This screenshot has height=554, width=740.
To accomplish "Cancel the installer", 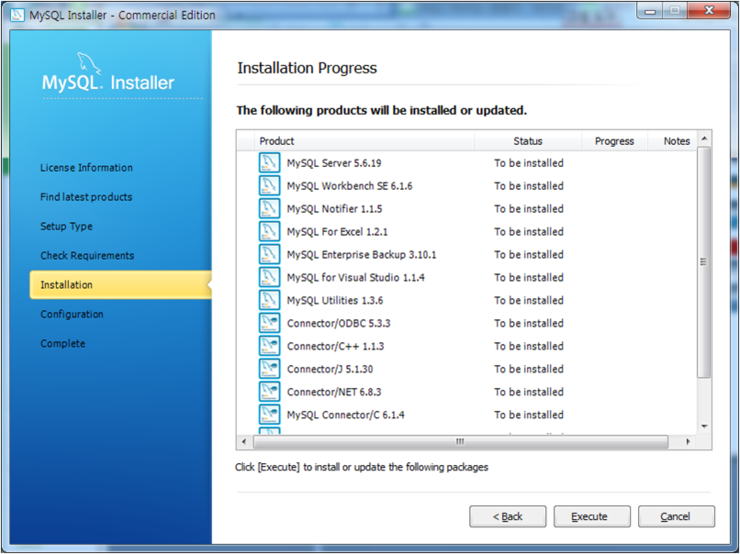I will point(676,516).
